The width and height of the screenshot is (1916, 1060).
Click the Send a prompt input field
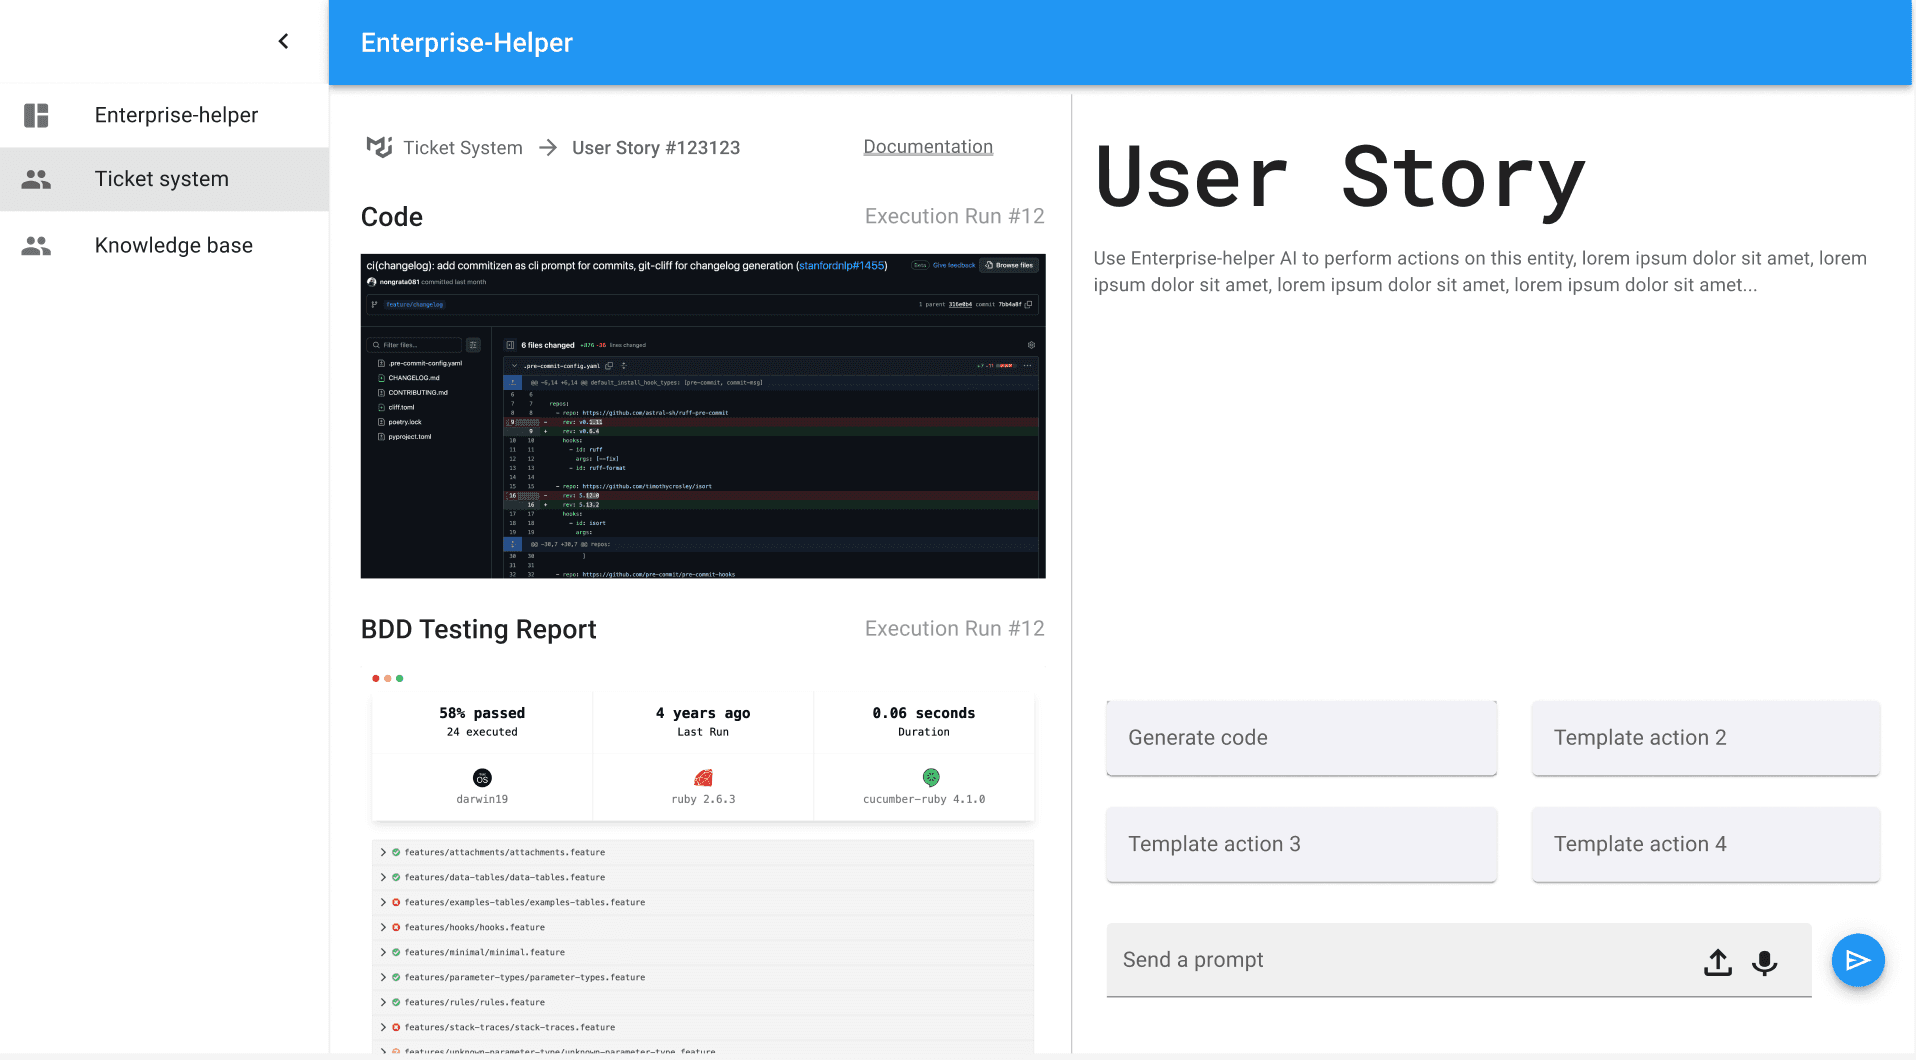pos(1400,961)
